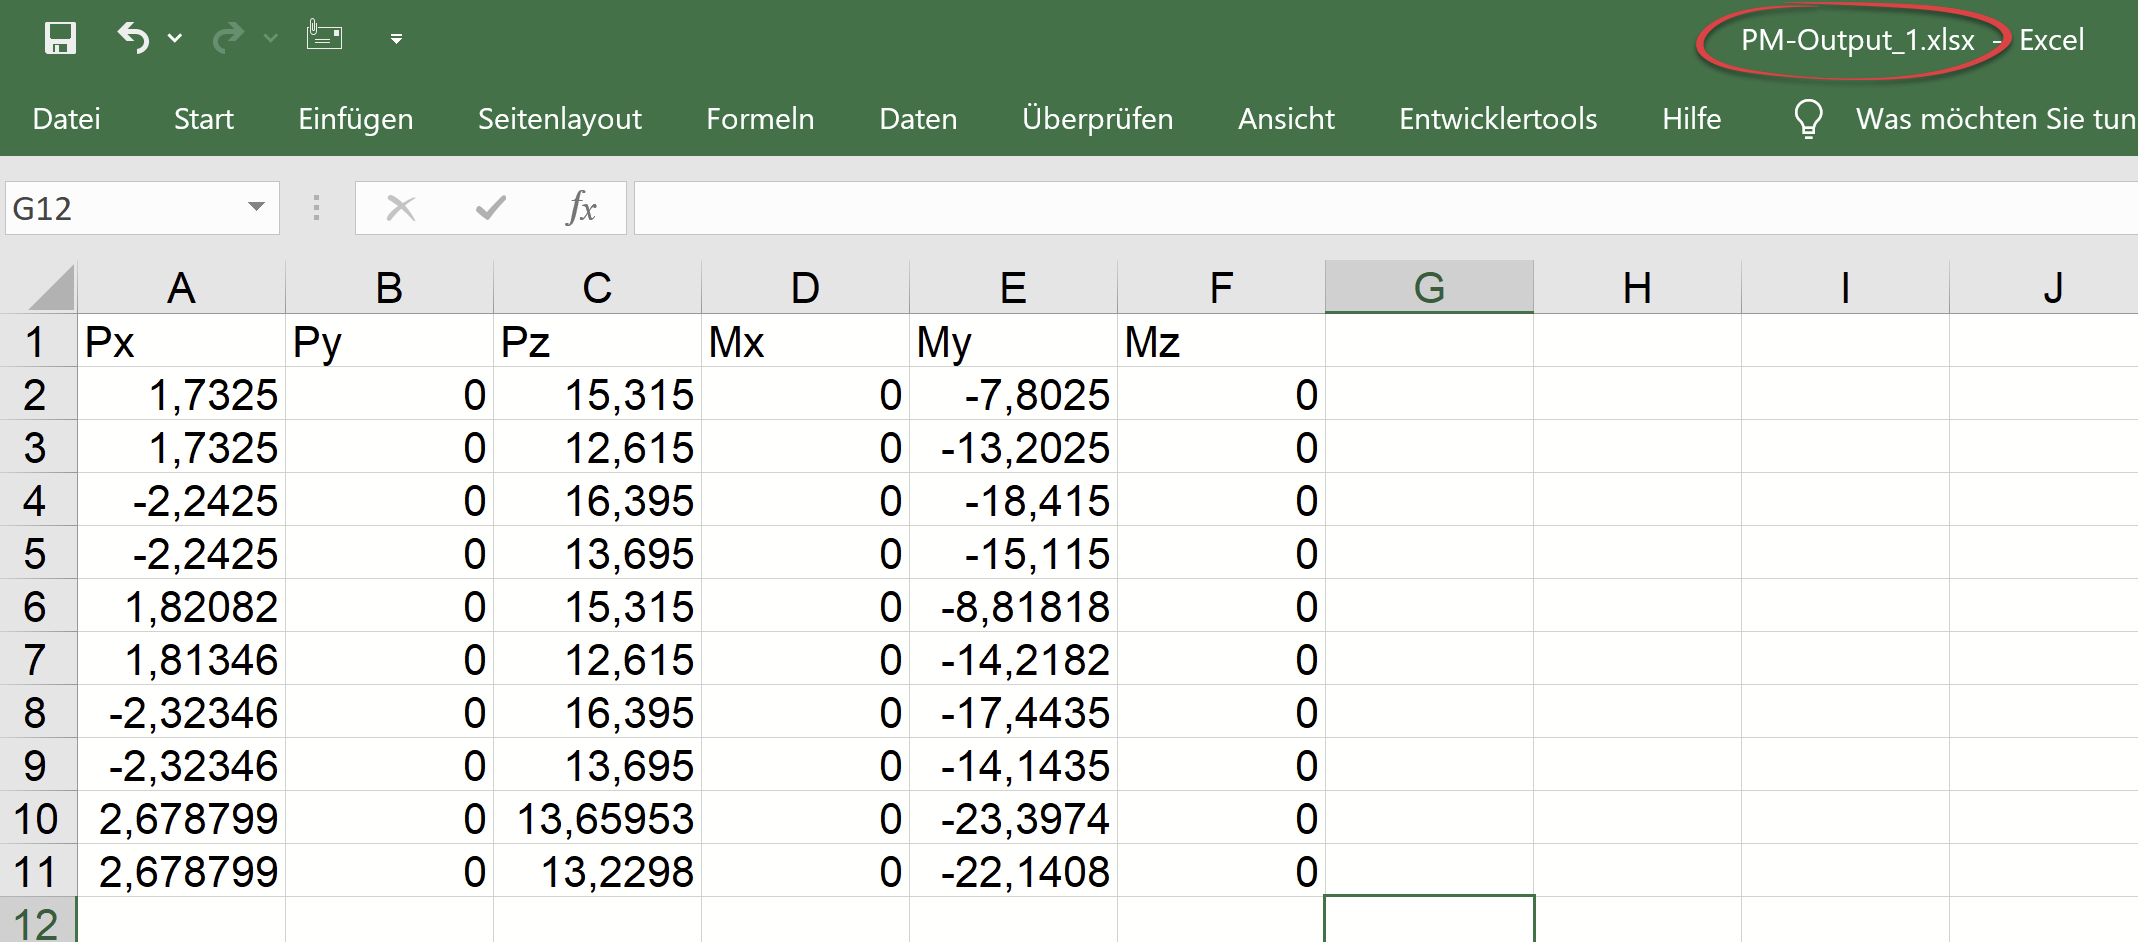Open the Überprüfen ribbon tab
Image resolution: width=2138 pixels, height=942 pixels.
click(1097, 118)
